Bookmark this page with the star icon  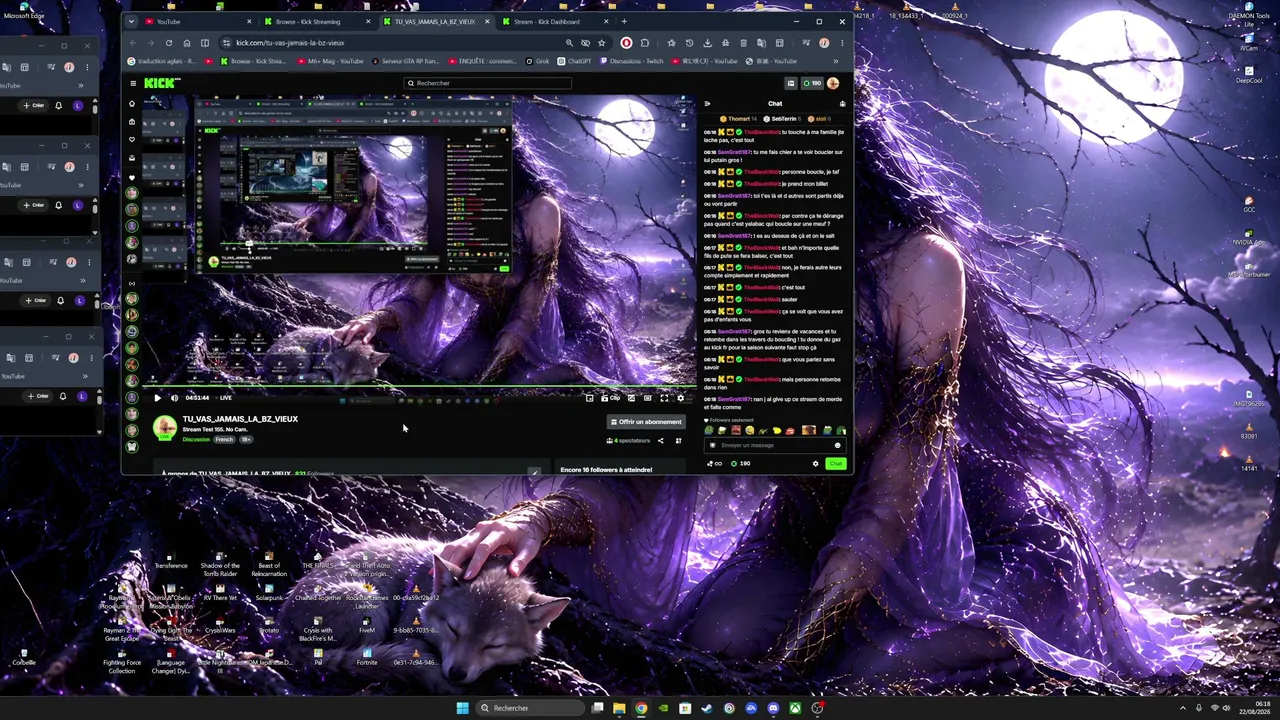tap(601, 43)
